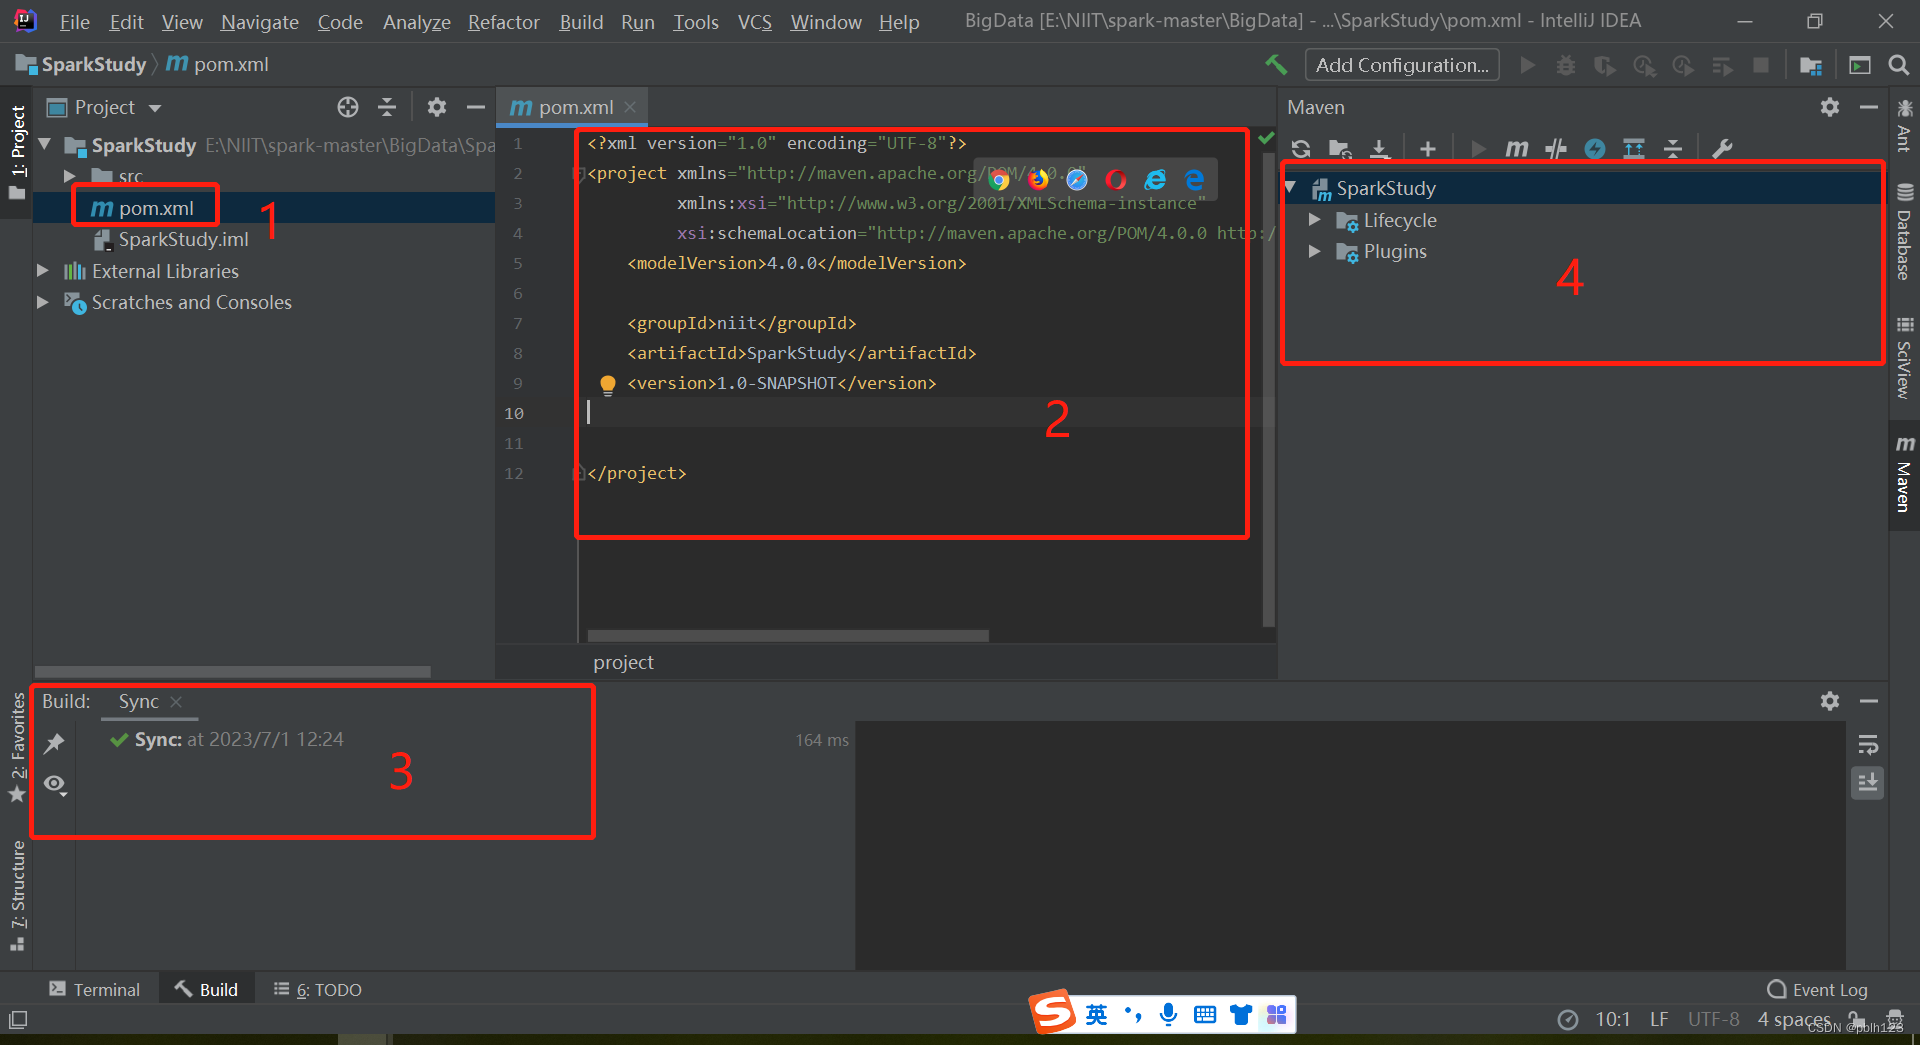Open the File menu
This screenshot has width=1920, height=1045.
tap(75, 22)
